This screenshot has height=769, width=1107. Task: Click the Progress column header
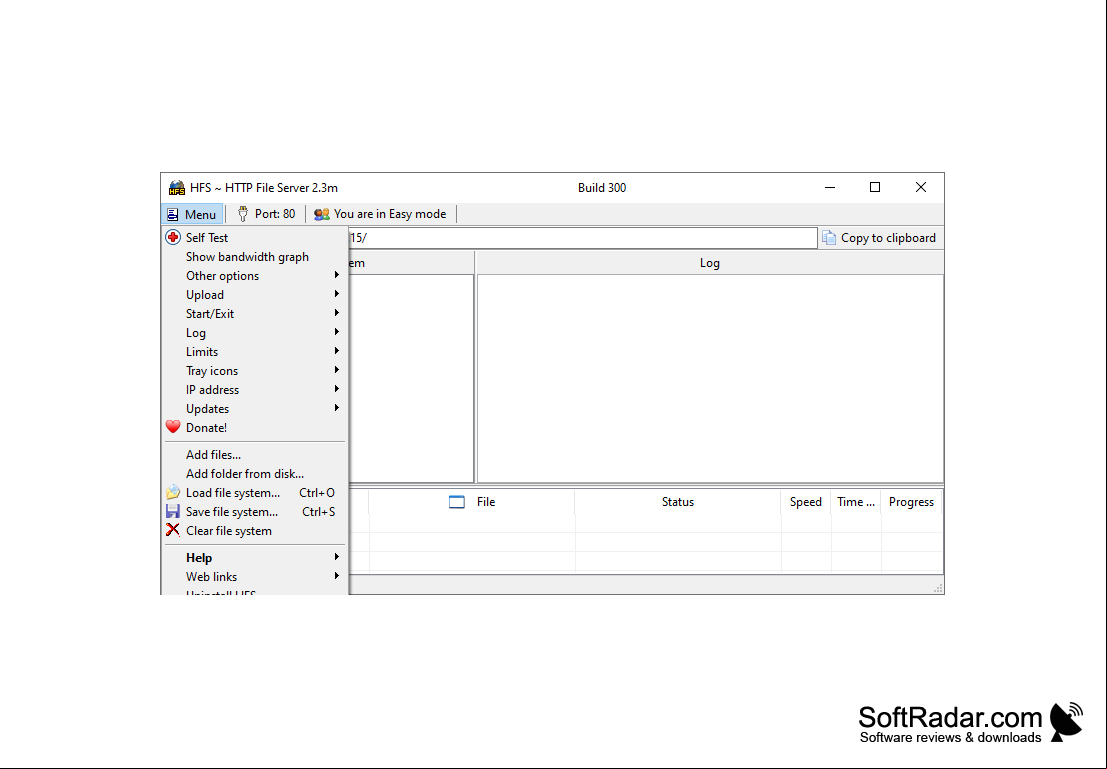pyautogui.click(x=911, y=502)
